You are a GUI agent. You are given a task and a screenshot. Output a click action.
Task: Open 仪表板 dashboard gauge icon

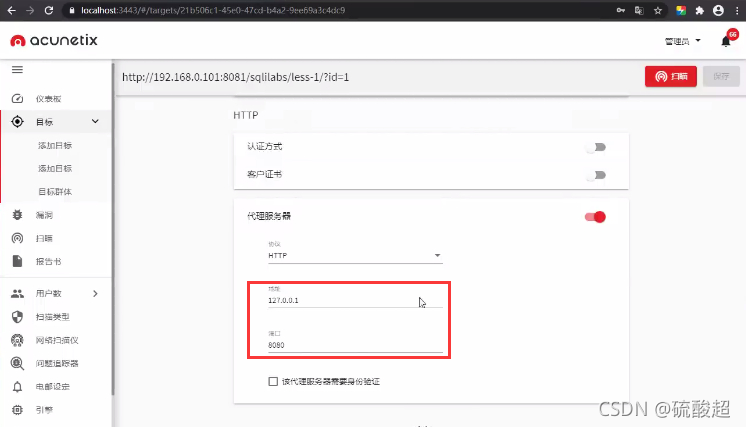17,98
